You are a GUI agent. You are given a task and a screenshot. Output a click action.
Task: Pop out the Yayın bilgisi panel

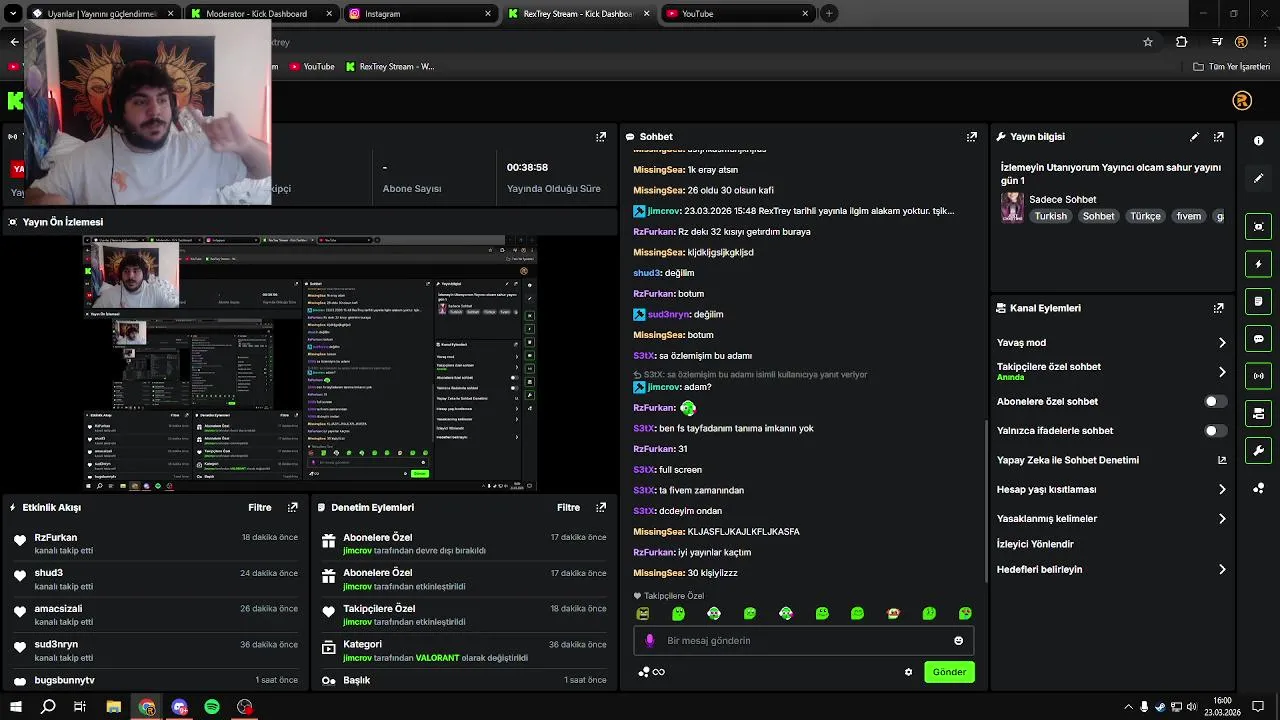coord(1218,137)
